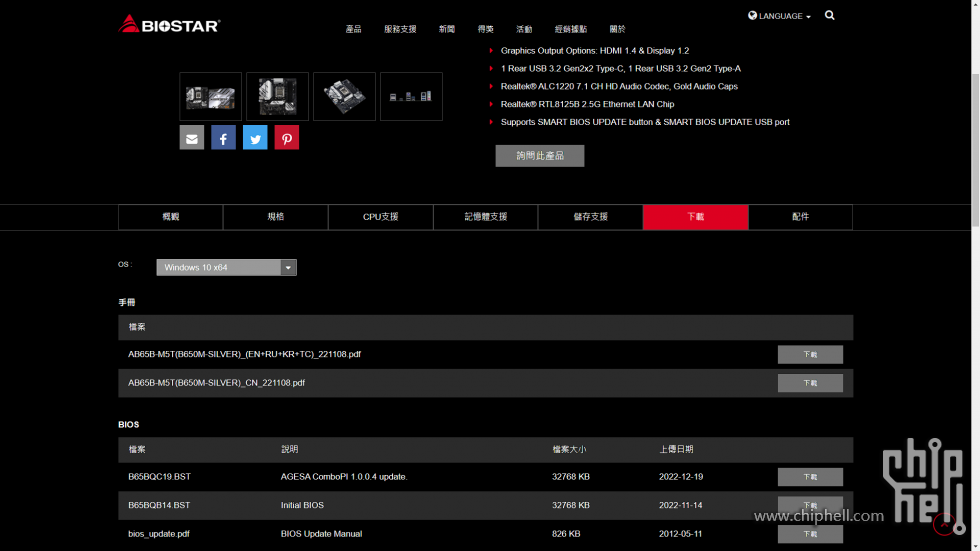Screen dimensions: 980x551
Task: Click Realtek RTL8125B 2.5G Ethernet feature line
Action: 587,104
